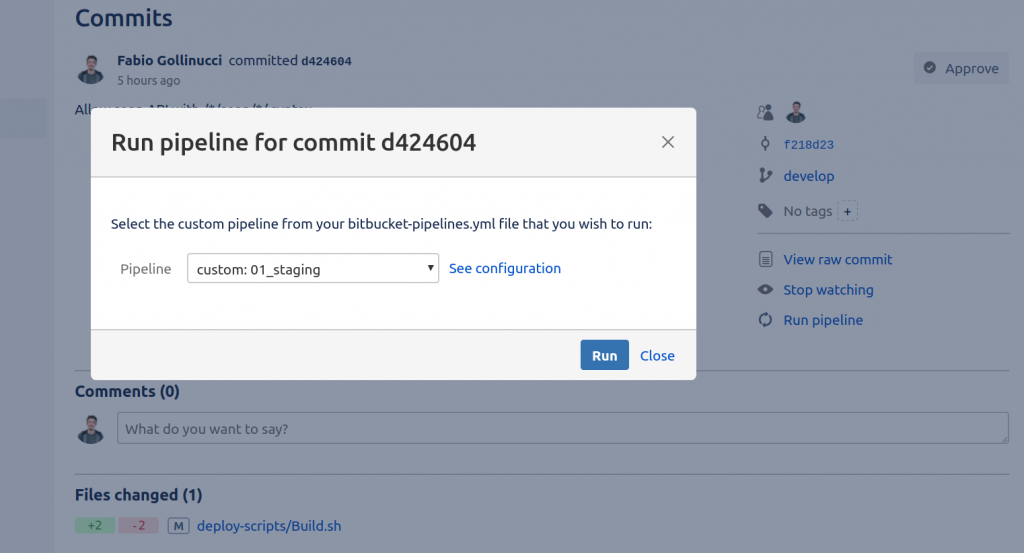Screen dimensions: 1024x553
Task: Open parent commit f218d23
Action: (x=808, y=144)
